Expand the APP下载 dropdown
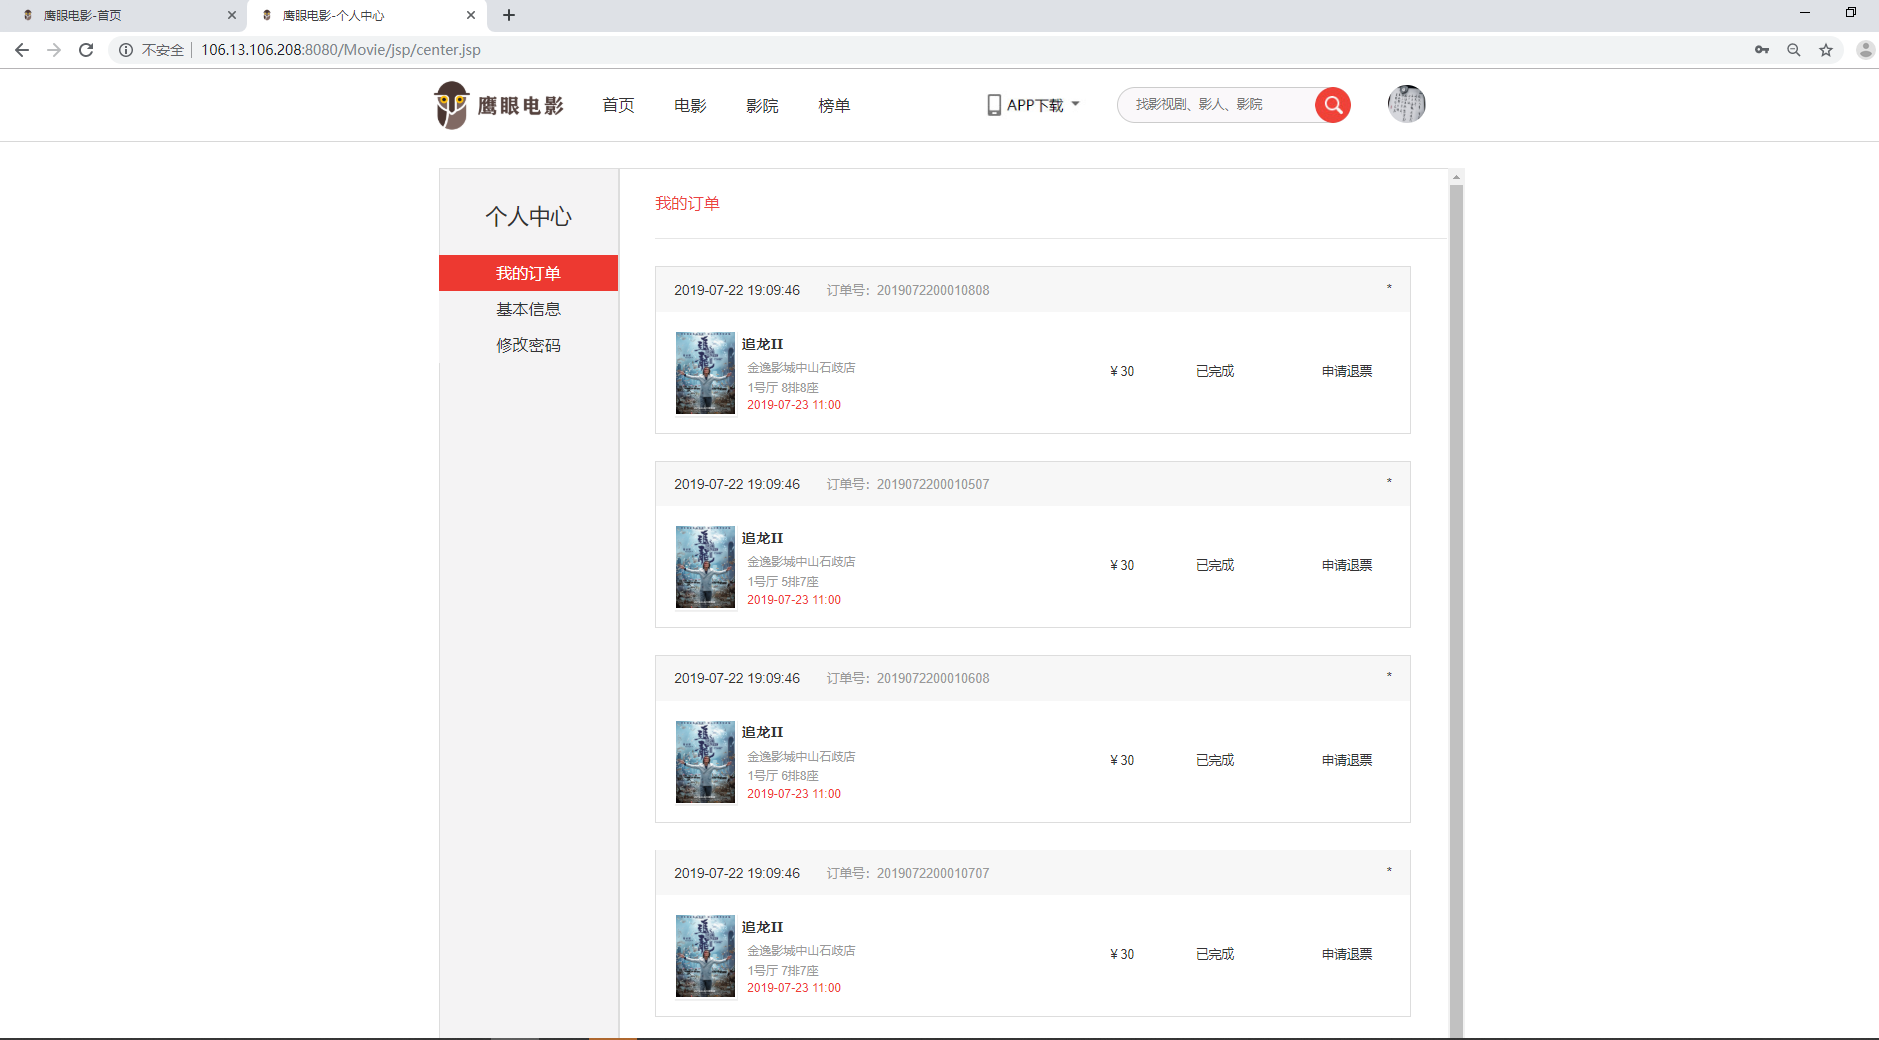This screenshot has width=1879, height=1040. coord(1075,104)
